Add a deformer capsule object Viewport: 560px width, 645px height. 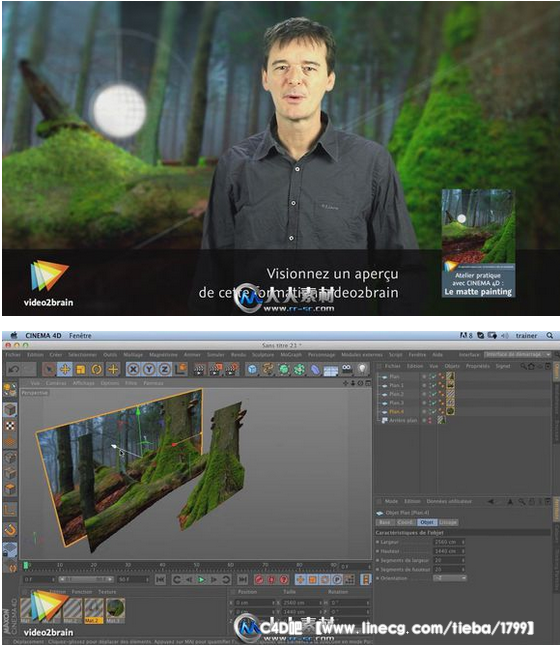pos(315,369)
